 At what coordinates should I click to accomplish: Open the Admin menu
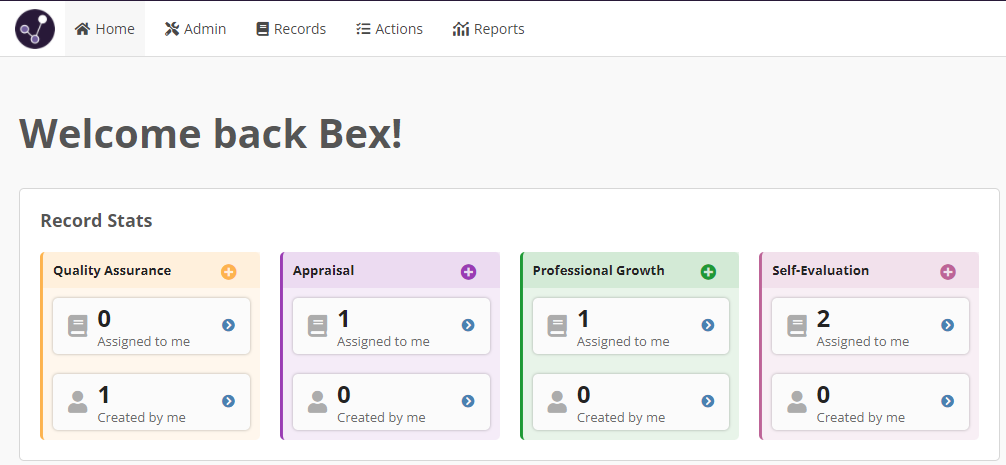coord(196,29)
